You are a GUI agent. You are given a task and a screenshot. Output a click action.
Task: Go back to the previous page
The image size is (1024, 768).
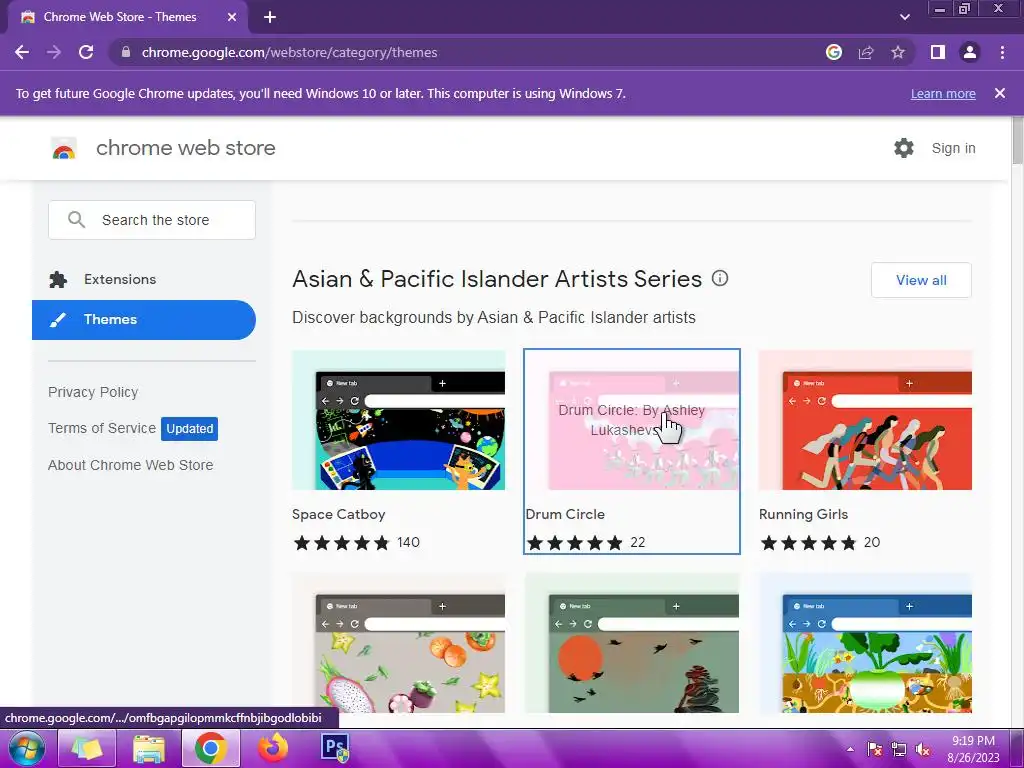22,52
